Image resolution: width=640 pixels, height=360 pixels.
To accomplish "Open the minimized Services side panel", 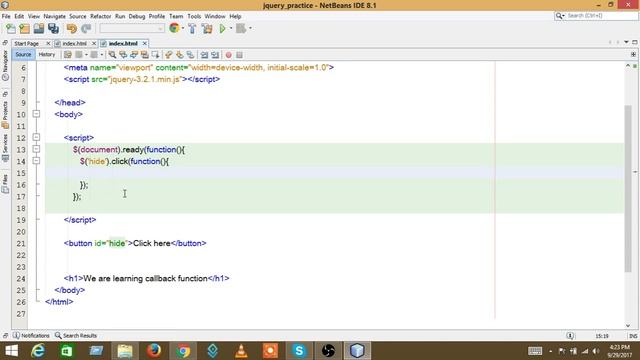I will coord(5,147).
